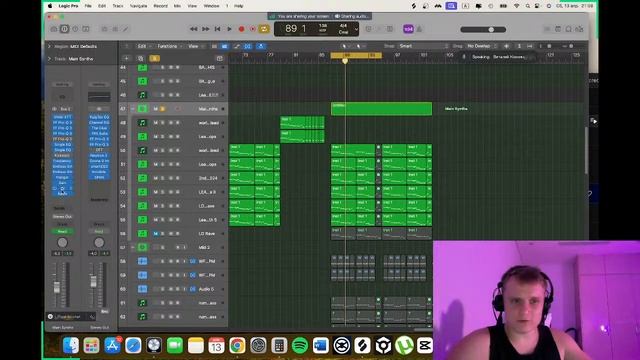Collapse the track 57 Midi 2 stack
The width and height of the screenshot is (640, 360).
click(133, 247)
